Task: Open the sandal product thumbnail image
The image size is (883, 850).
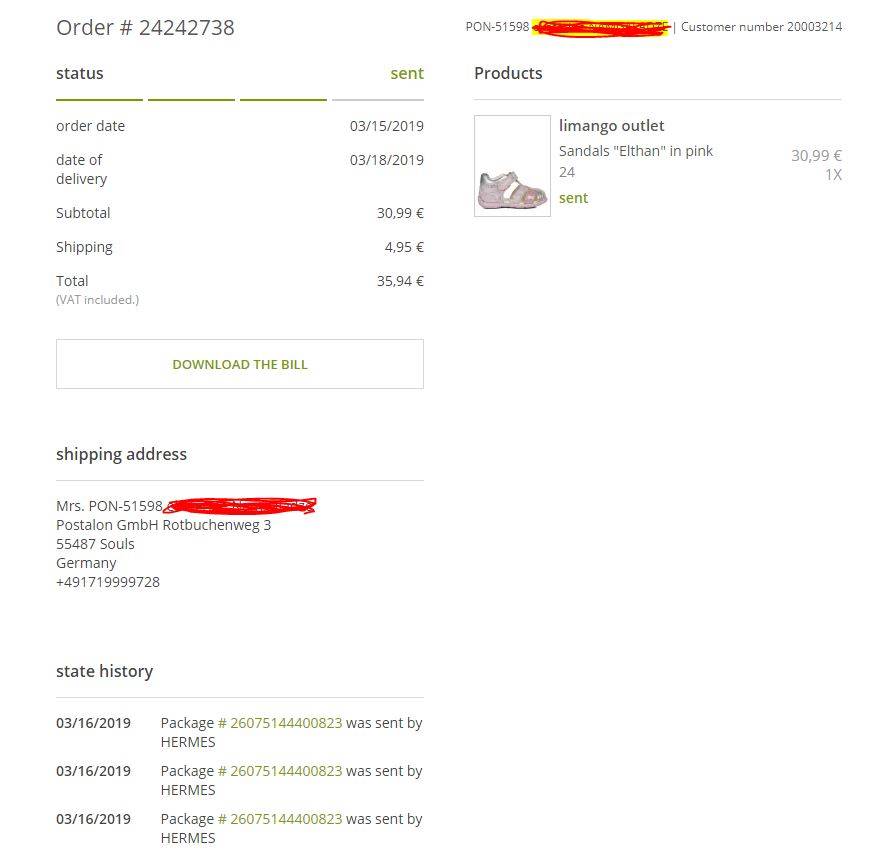Action: coord(512,166)
